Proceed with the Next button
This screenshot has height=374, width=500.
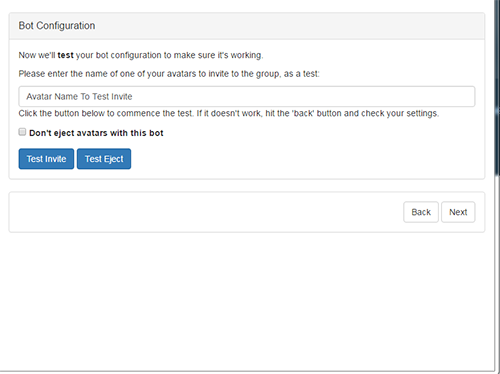(458, 212)
